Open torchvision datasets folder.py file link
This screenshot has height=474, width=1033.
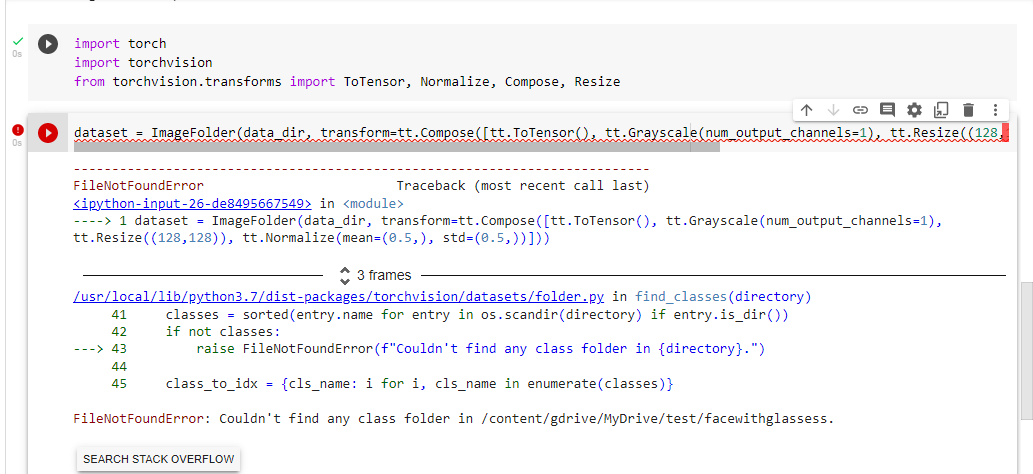click(x=339, y=297)
